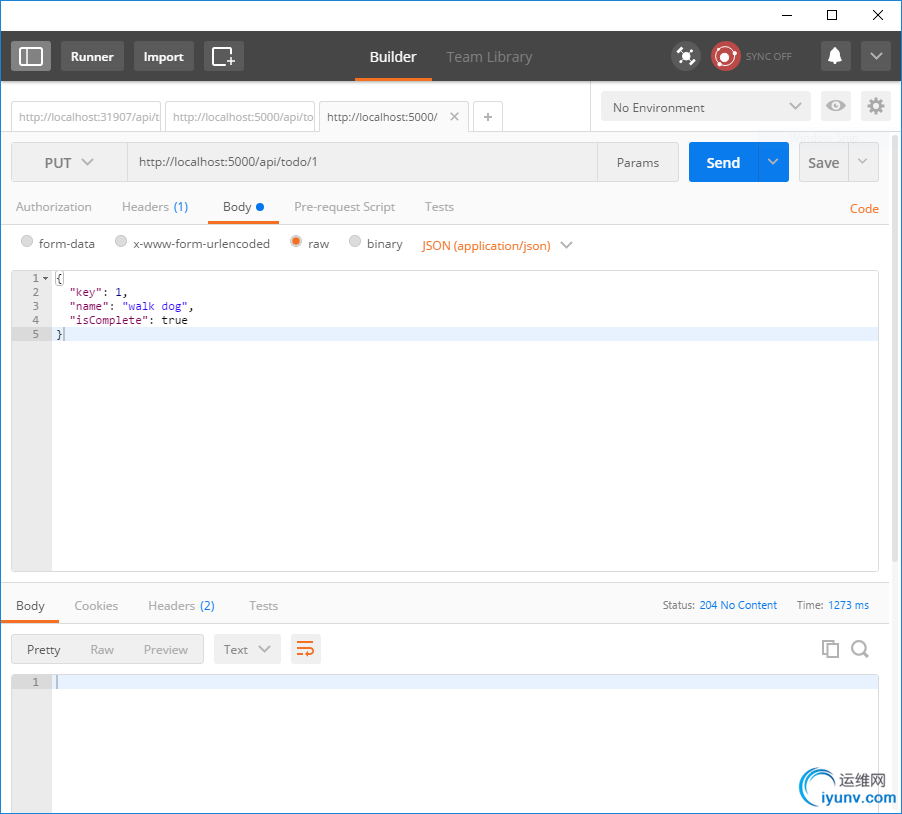
Task: Send the PUT request
Action: point(724,162)
